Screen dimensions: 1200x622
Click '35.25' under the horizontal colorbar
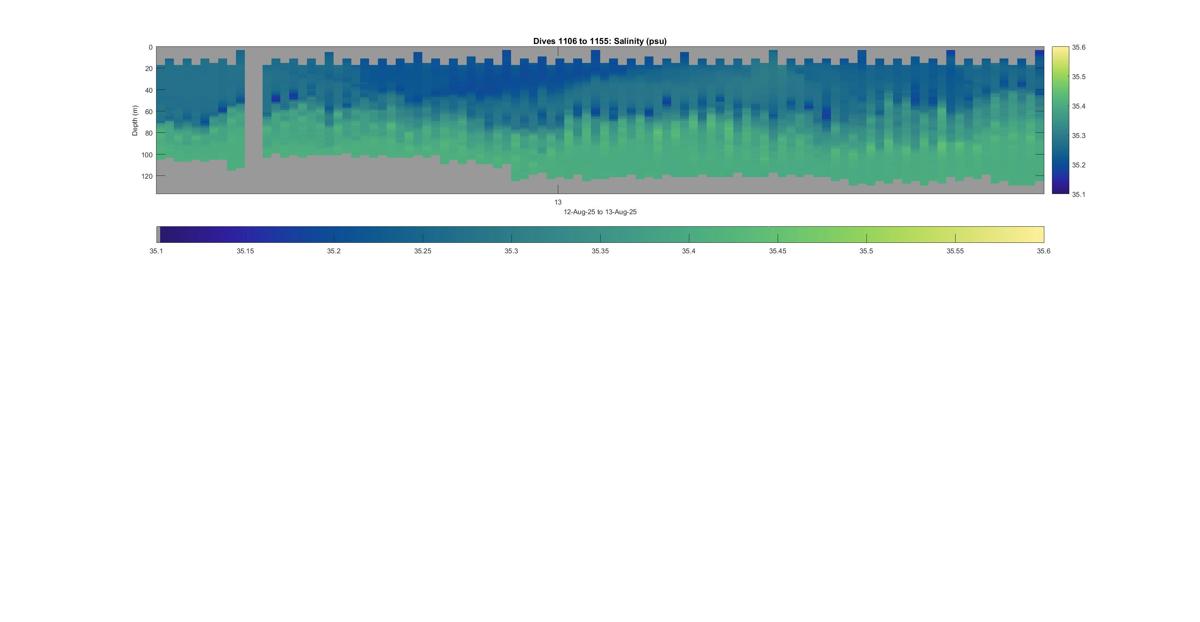(x=422, y=252)
